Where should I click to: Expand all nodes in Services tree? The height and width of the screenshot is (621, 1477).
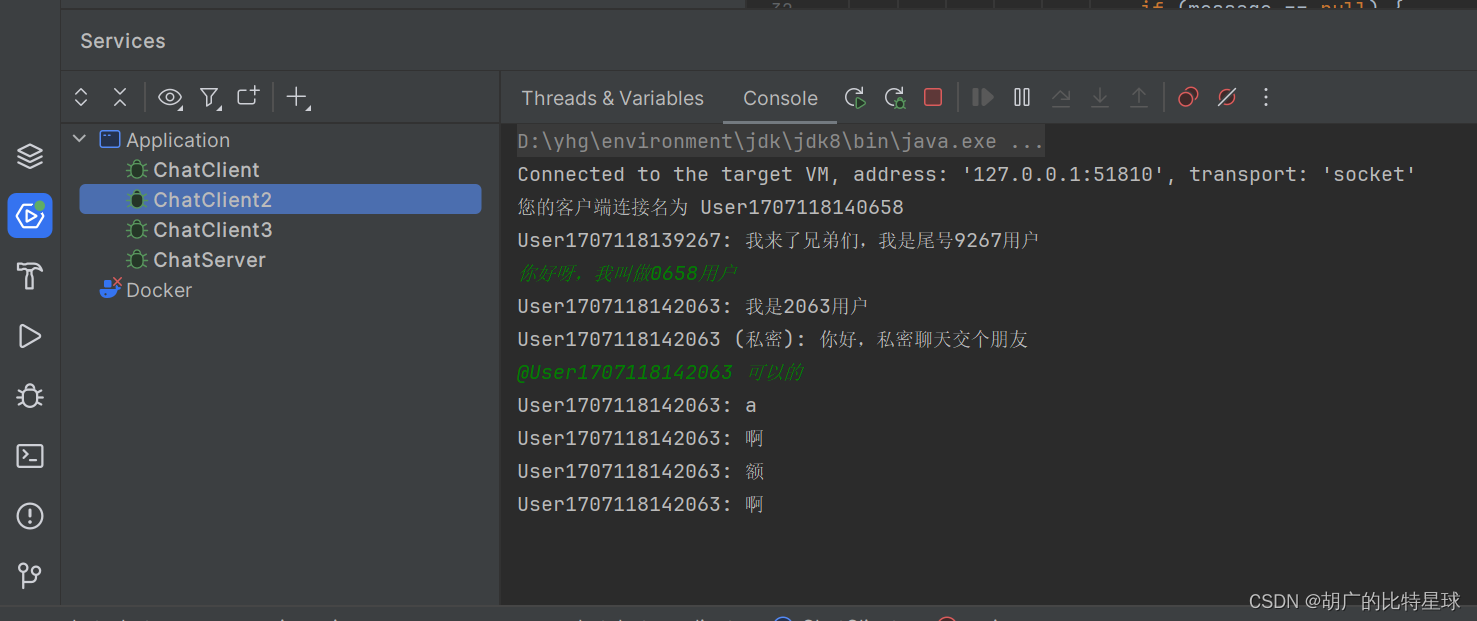coord(81,97)
